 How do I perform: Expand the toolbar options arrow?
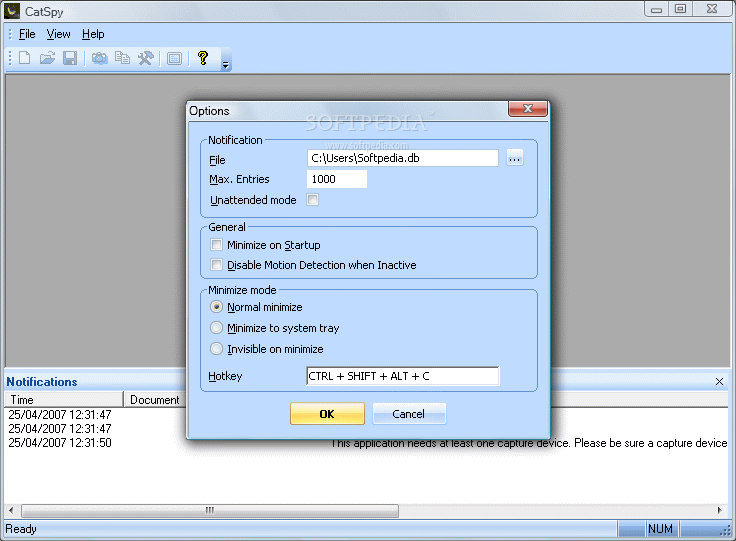click(x=226, y=65)
